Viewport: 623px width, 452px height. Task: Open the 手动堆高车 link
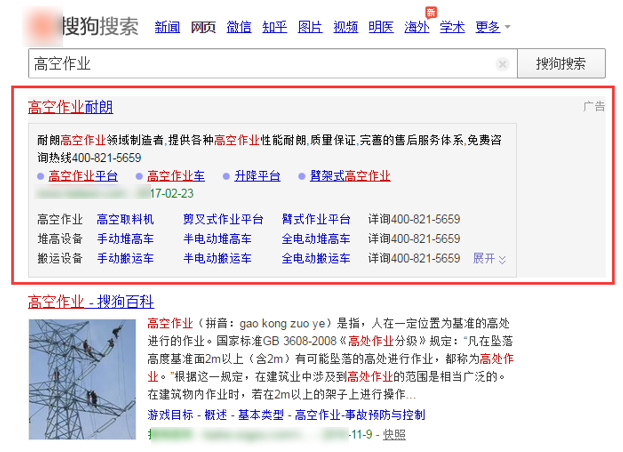[125, 239]
